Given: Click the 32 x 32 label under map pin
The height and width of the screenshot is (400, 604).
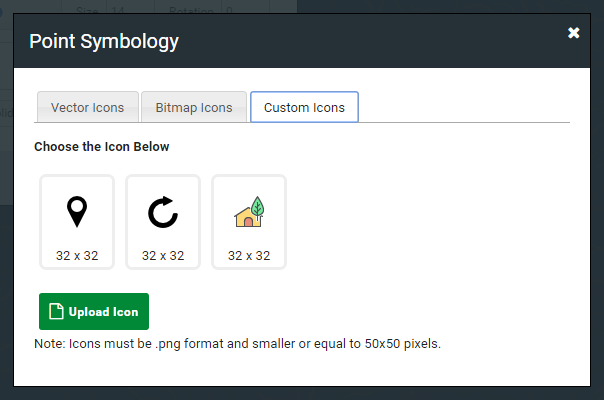Looking at the screenshot, I should (77, 255).
